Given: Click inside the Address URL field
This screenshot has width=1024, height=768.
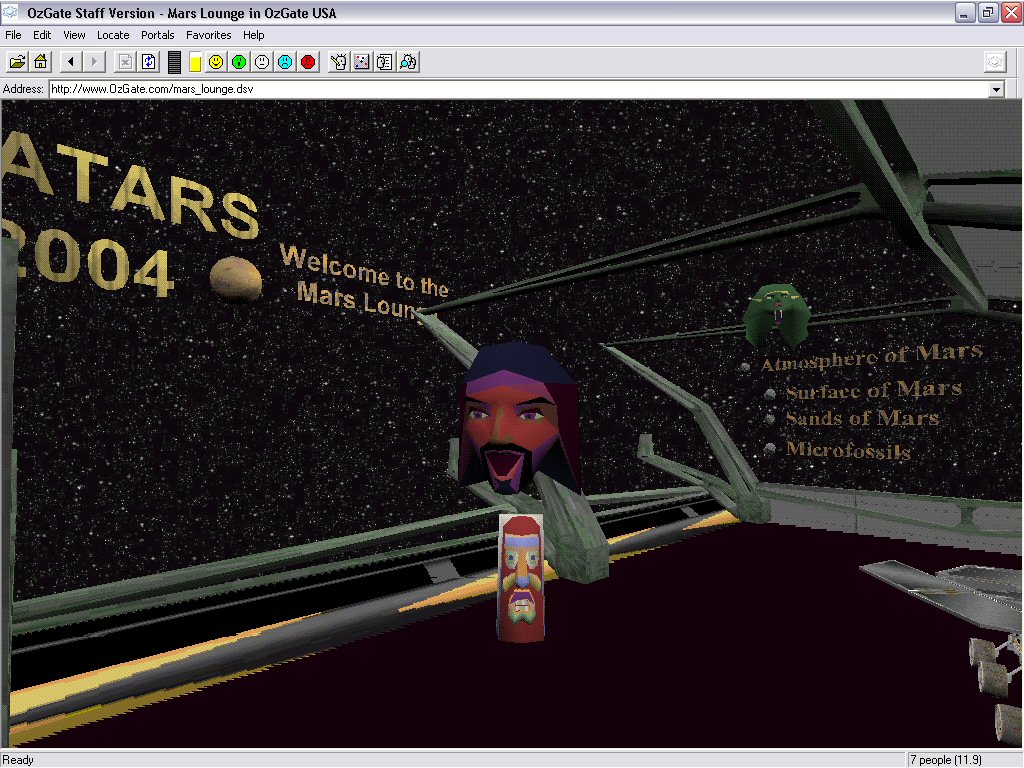Looking at the screenshot, I should pos(500,89).
